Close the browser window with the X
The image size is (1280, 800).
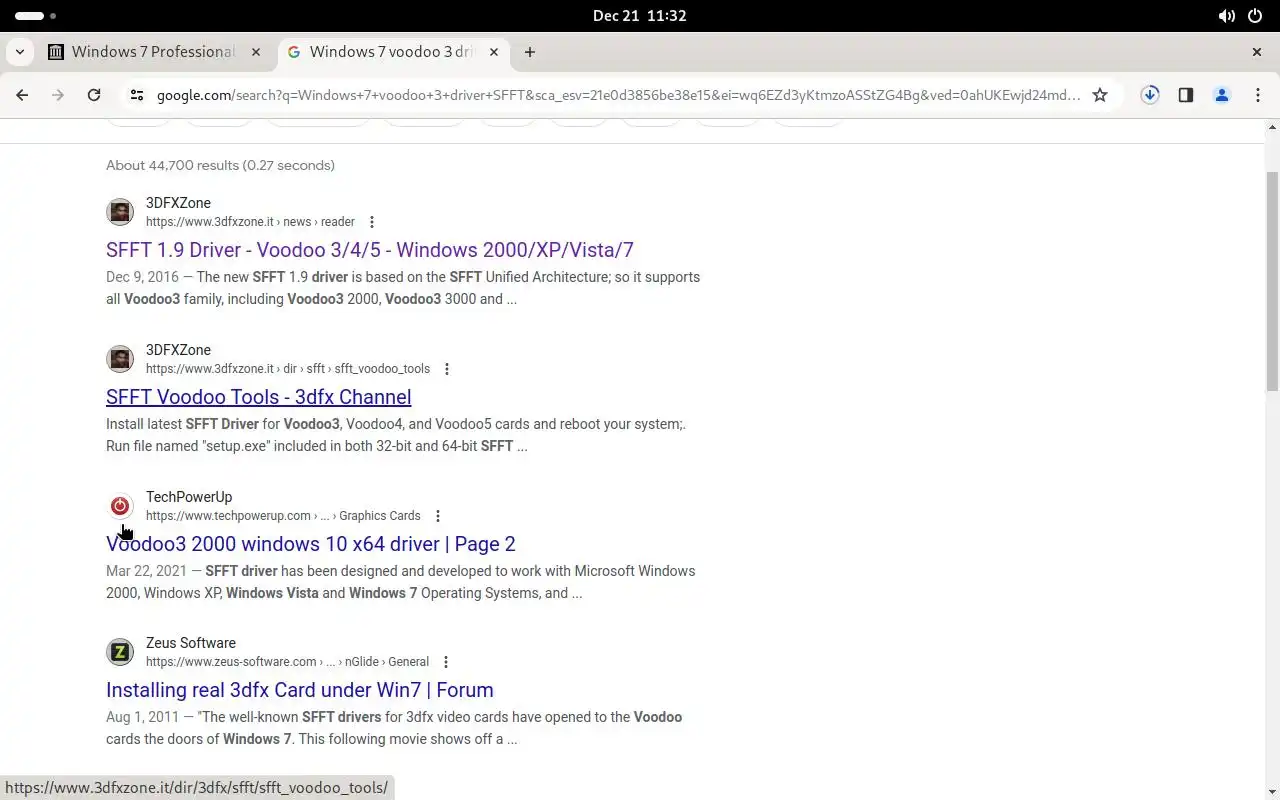pos(1257,52)
